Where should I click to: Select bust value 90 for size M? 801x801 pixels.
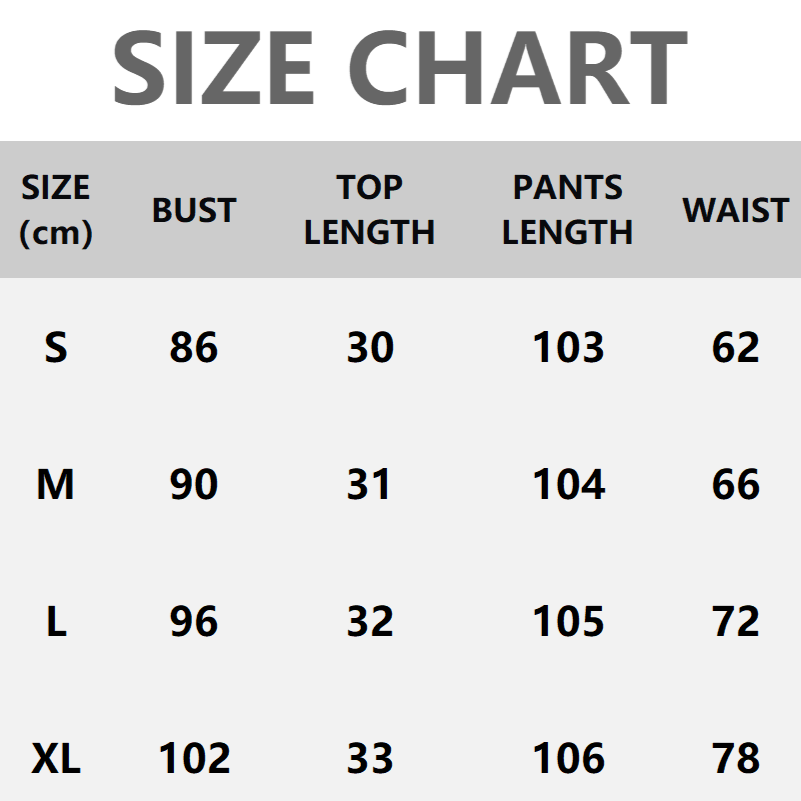pyautogui.click(x=194, y=485)
